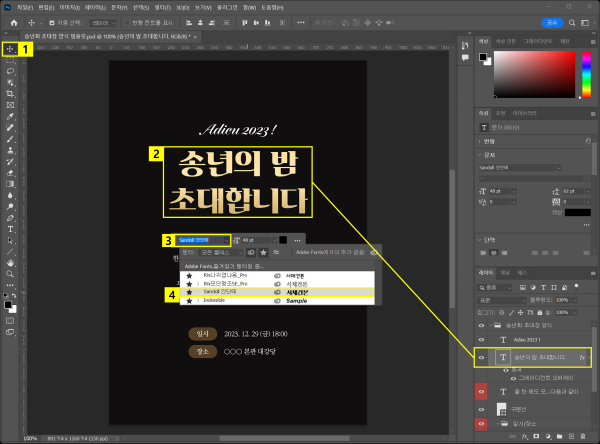Click the 공유 share button
Screen dimensions: 600x444
point(550,22)
